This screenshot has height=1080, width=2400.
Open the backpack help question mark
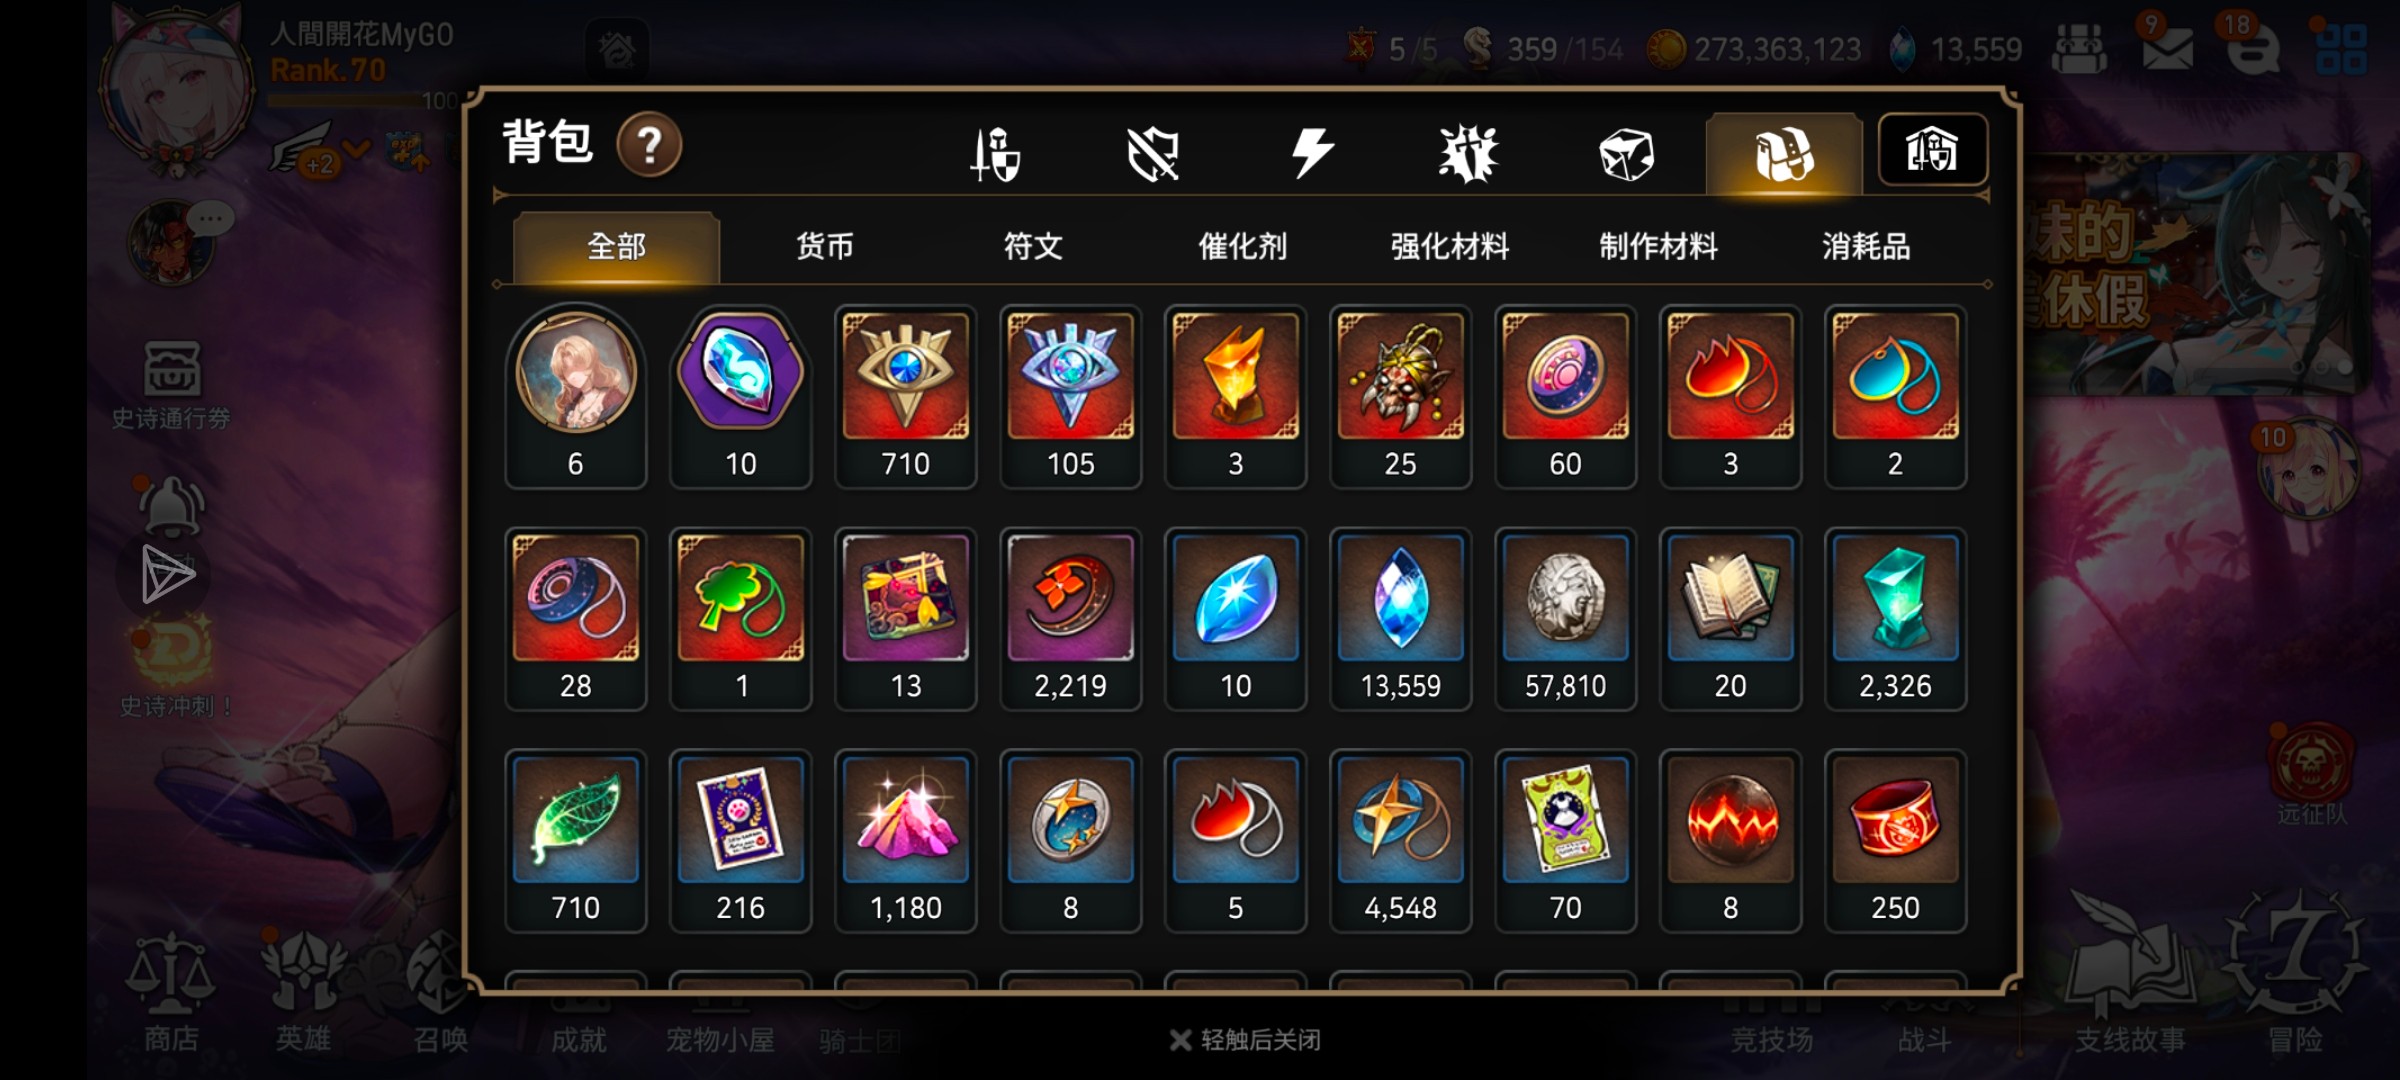[649, 146]
